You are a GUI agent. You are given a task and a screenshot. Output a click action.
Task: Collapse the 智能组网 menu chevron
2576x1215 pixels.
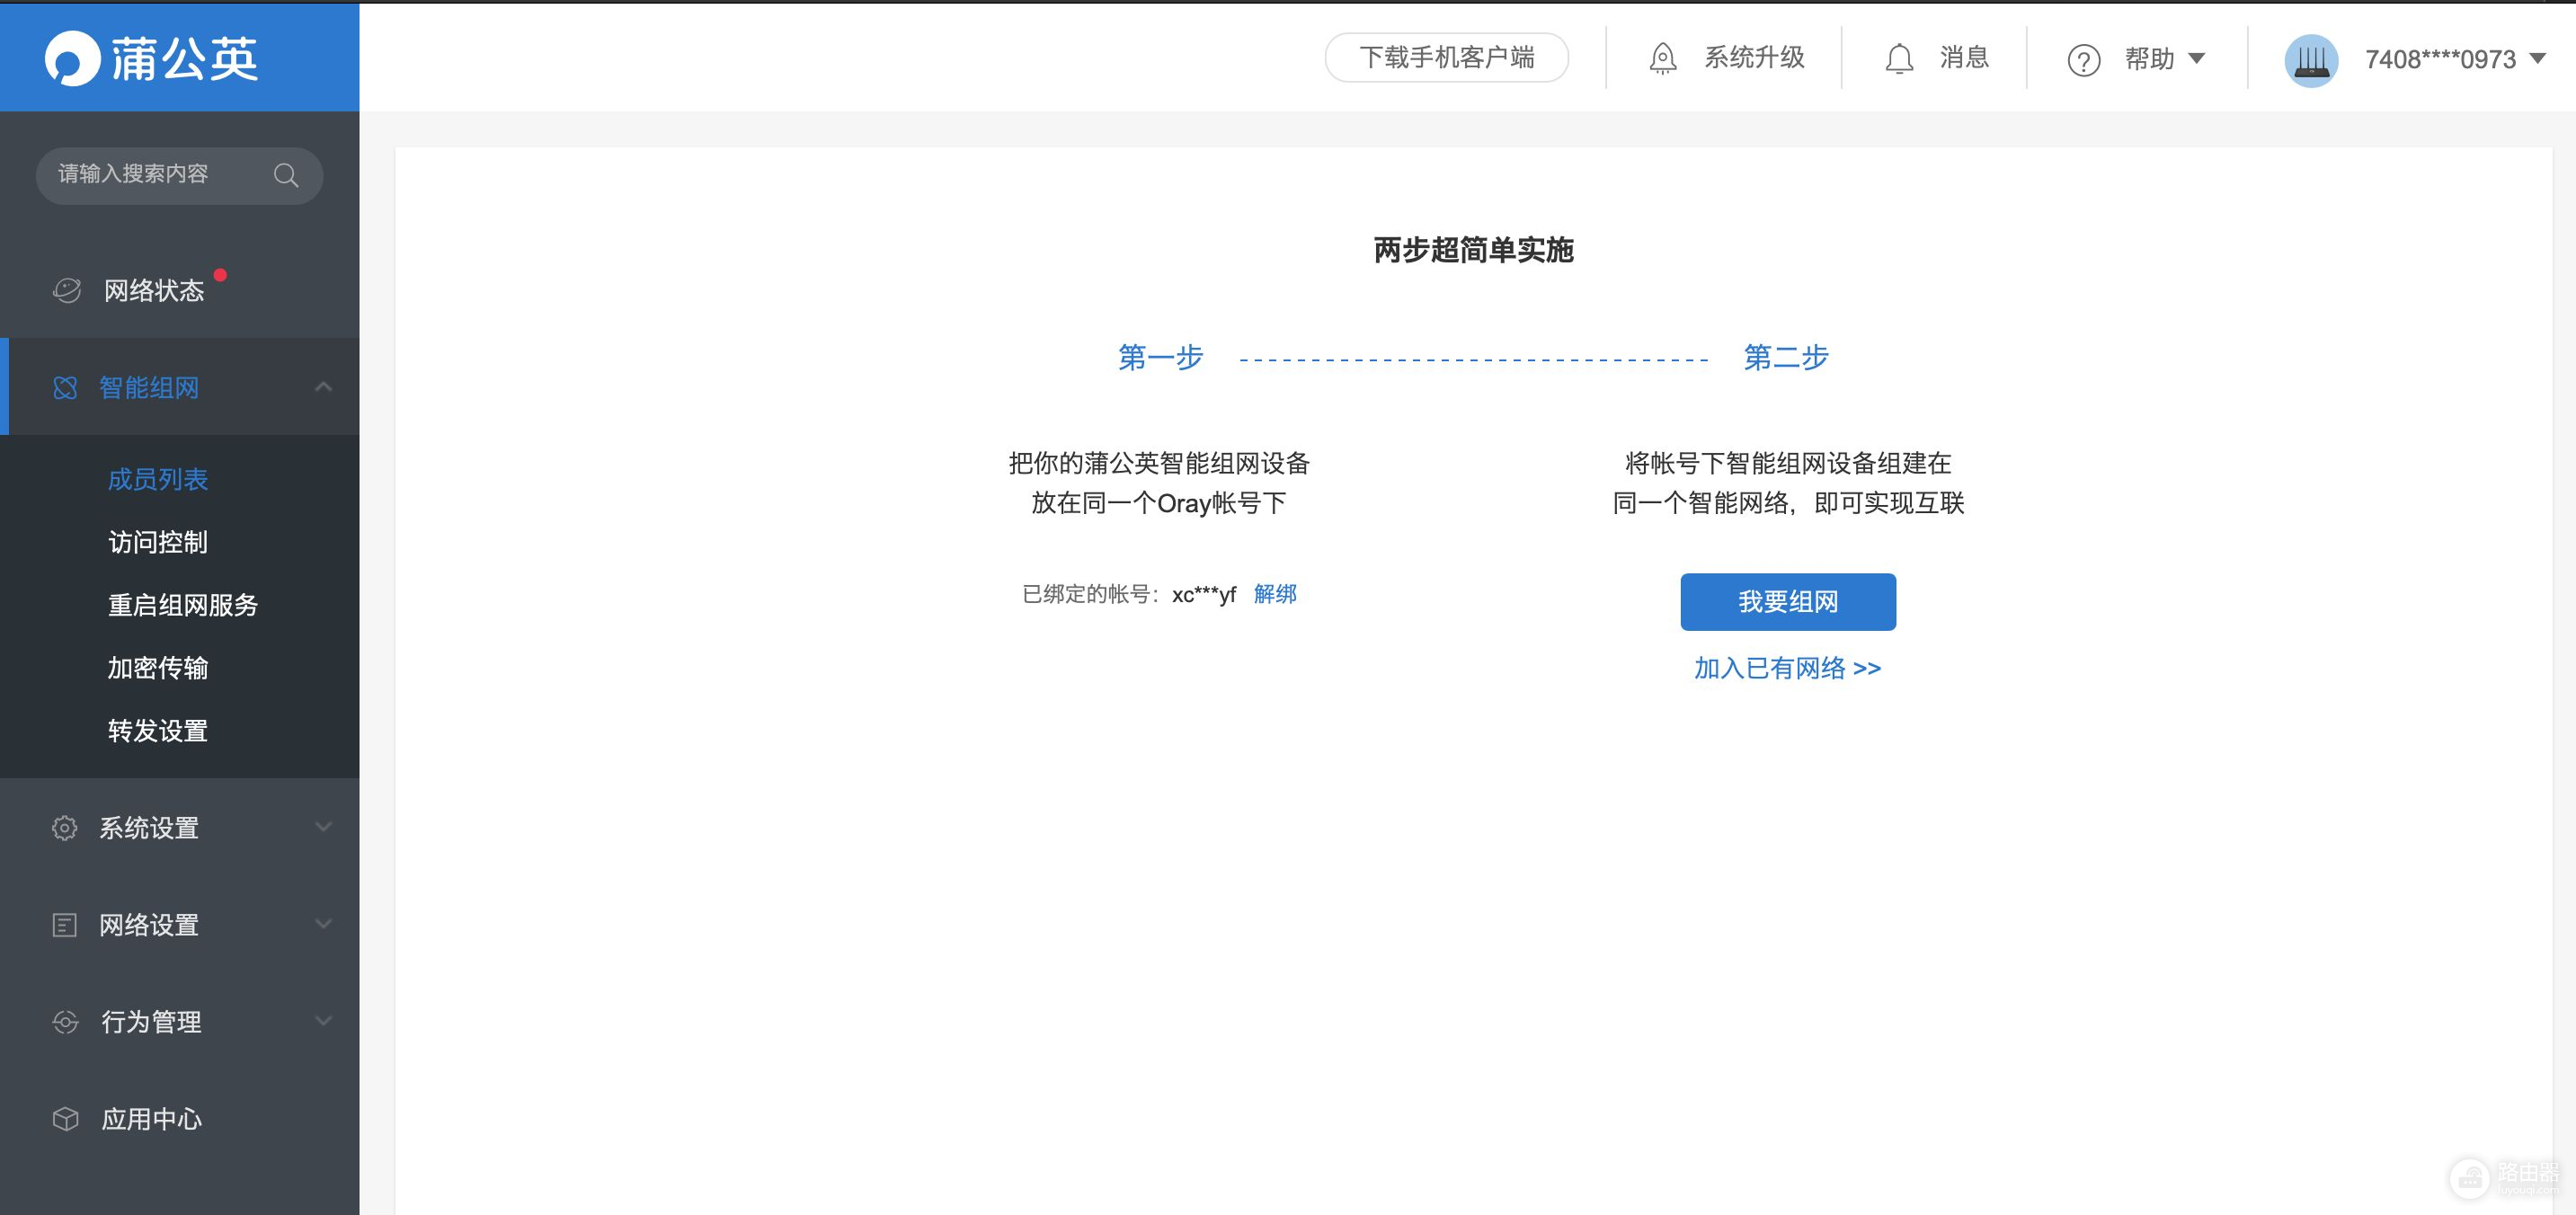[x=323, y=387]
